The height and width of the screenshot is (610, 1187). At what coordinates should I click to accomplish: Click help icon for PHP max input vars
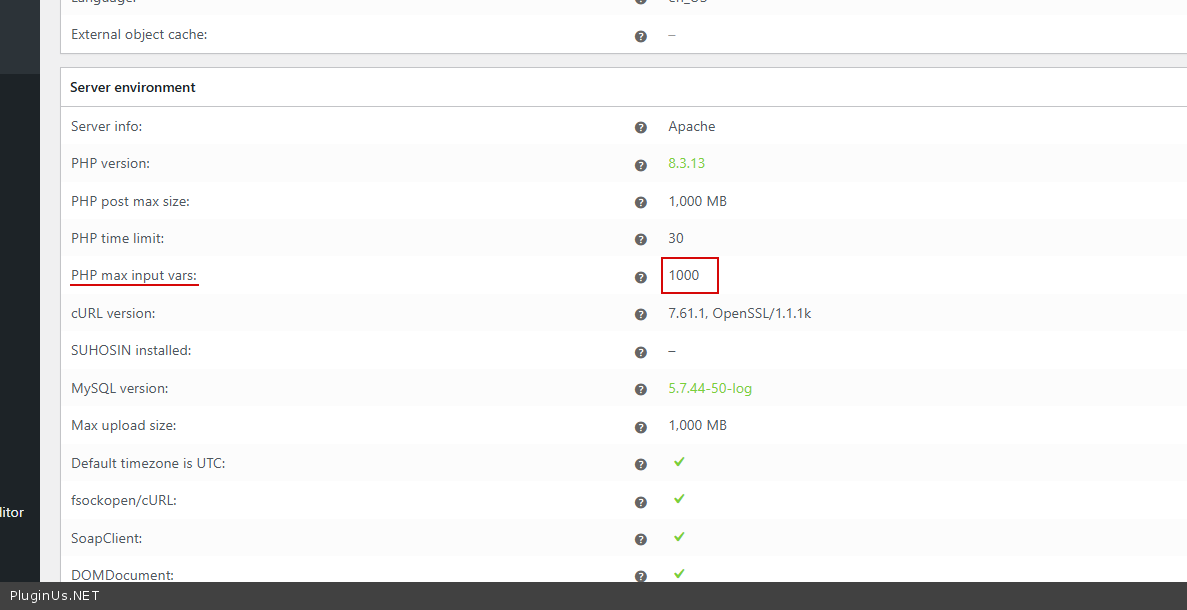coord(641,277)
